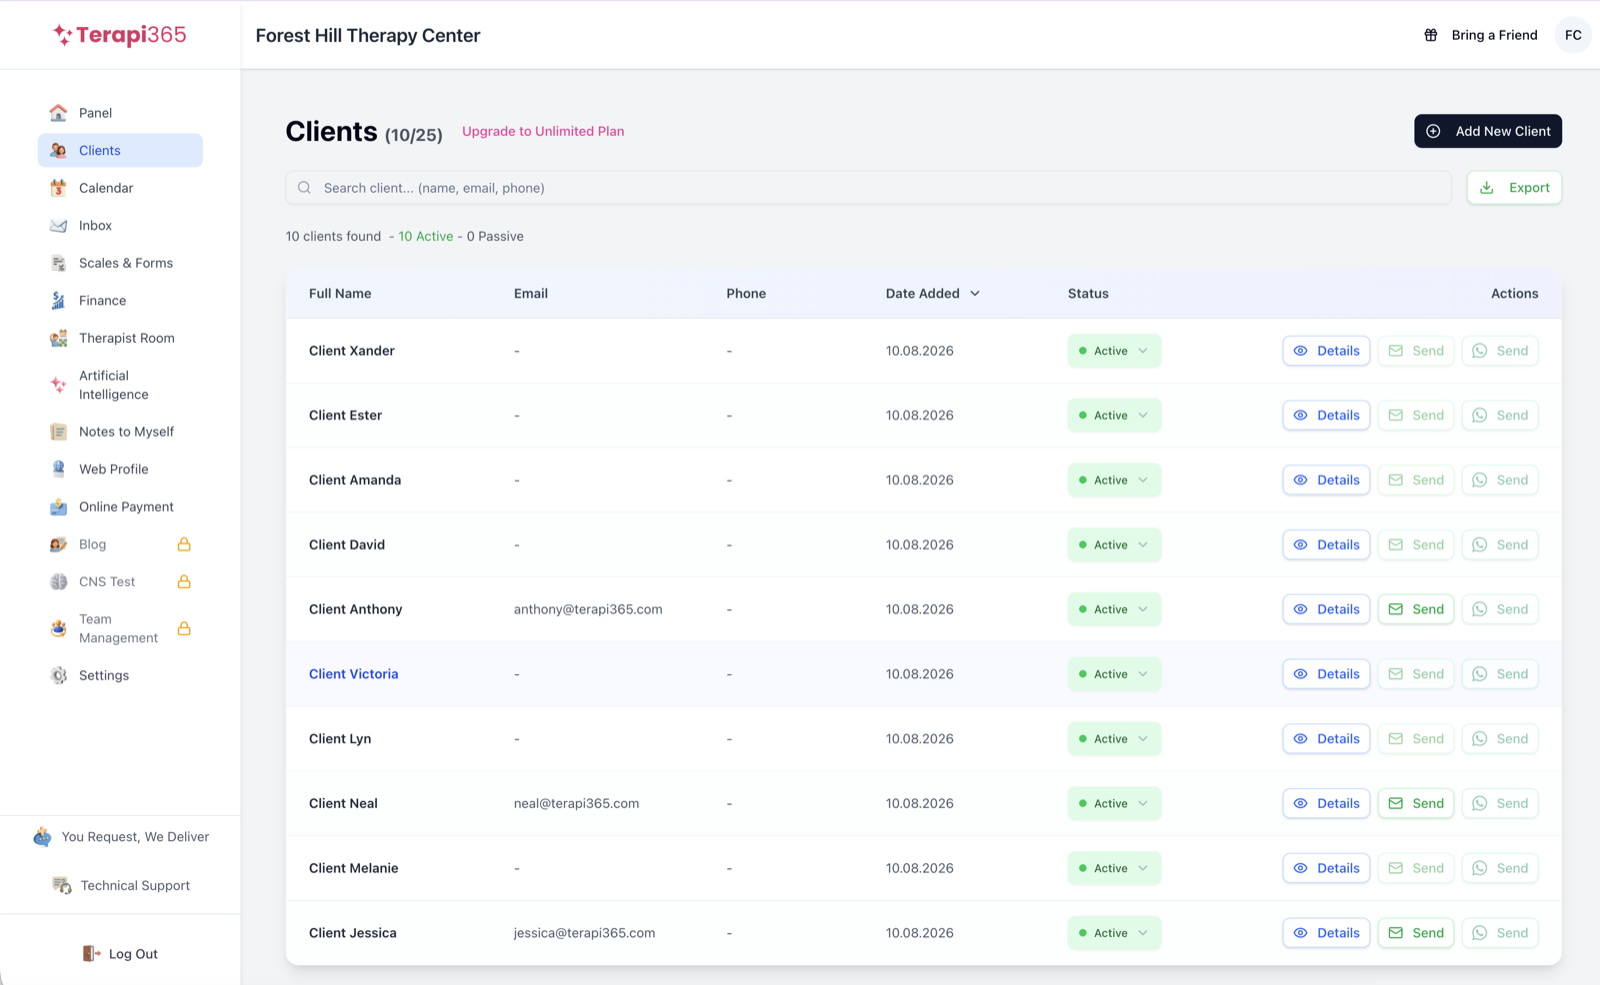The image size is (1600, 985).
Task: Send email to Client Anthony
Action: 1416,609
